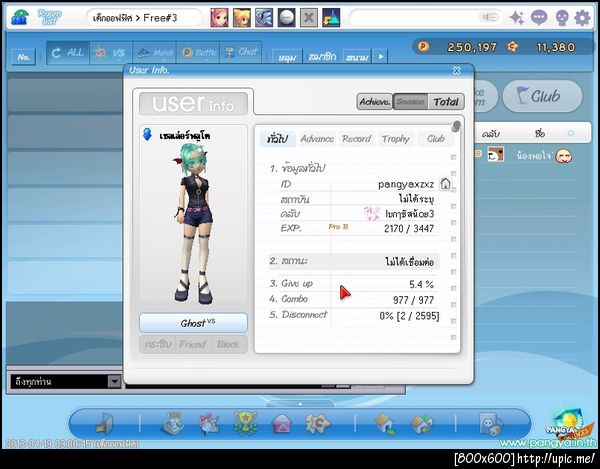This screenshot has height=469, width=600.
Task: Click the dog avatar in player list
Action: tap(496, 154)
